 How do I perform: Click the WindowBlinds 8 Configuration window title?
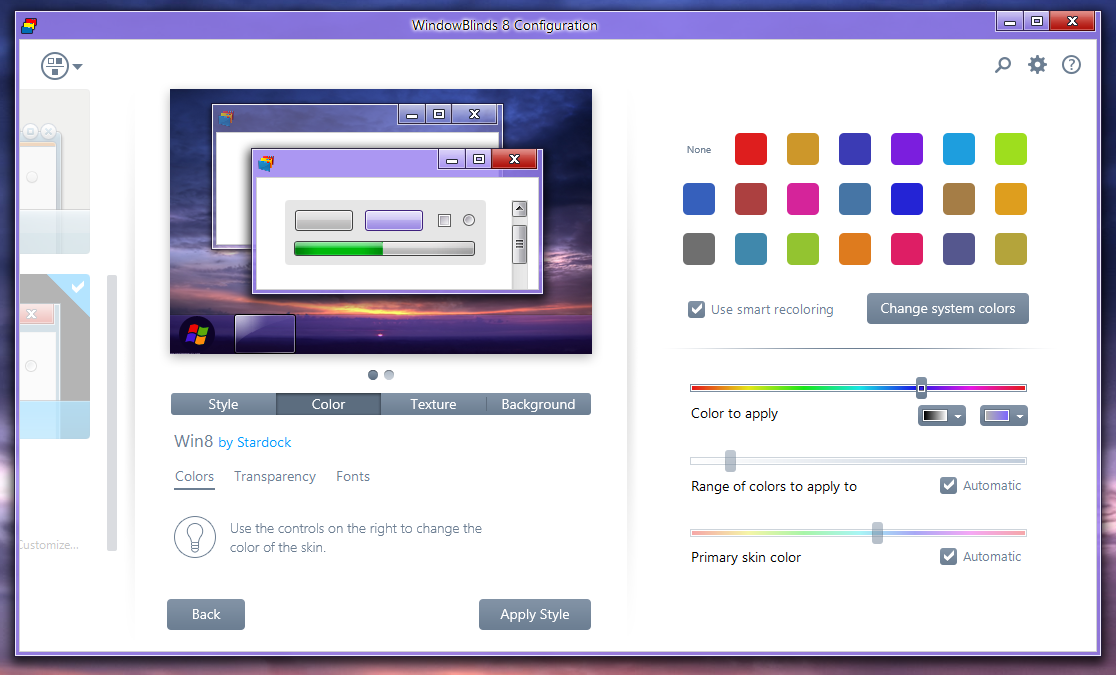pos(505,26)
